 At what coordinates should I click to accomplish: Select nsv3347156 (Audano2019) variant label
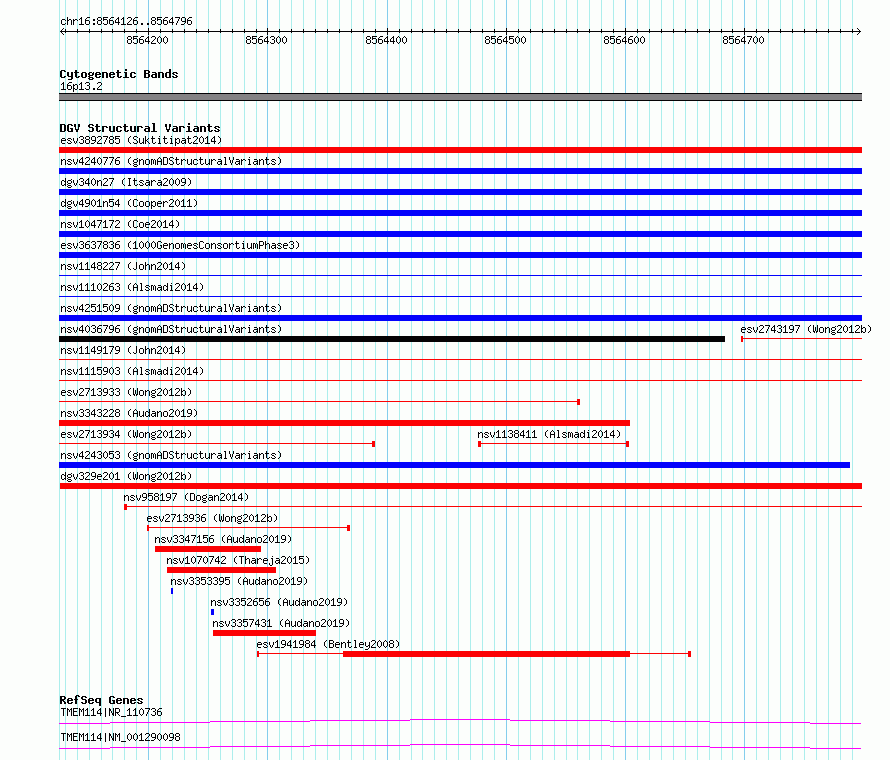[223, 539]
